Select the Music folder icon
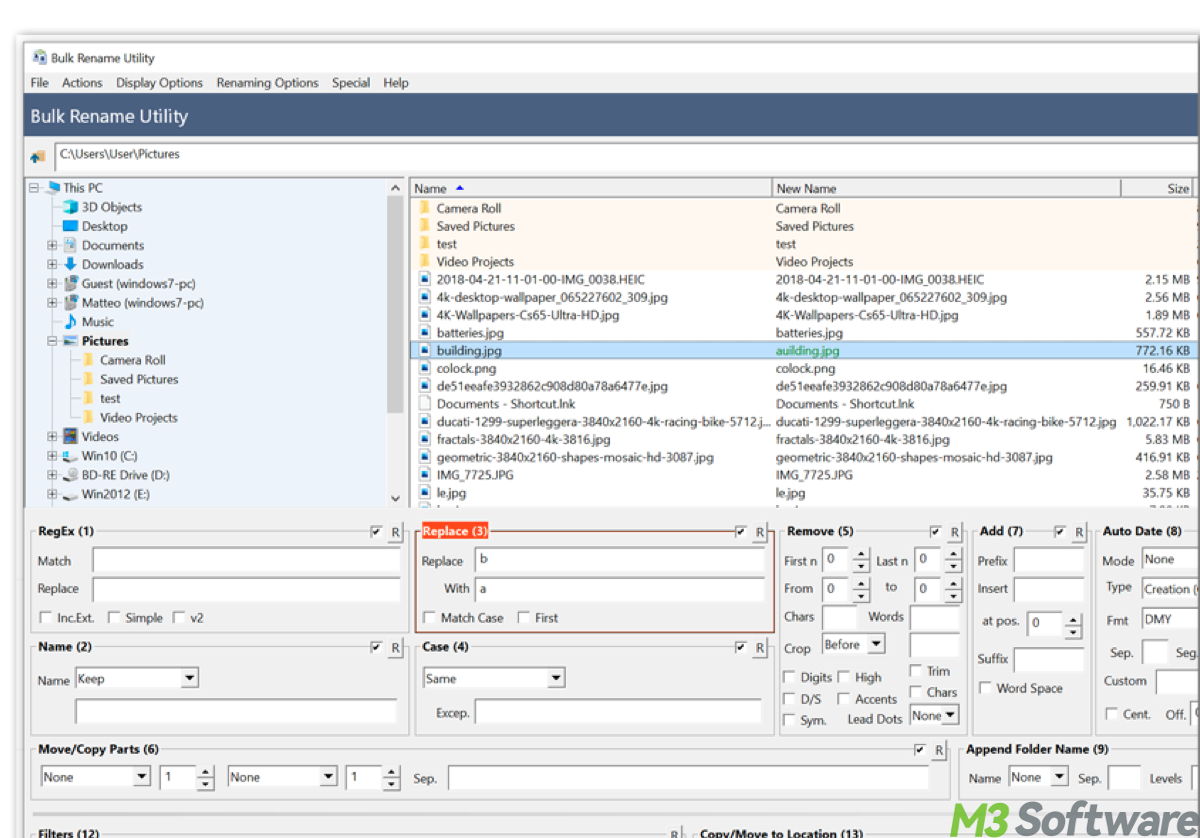Screen dimensions: 1200x838 tap(70, 322)
